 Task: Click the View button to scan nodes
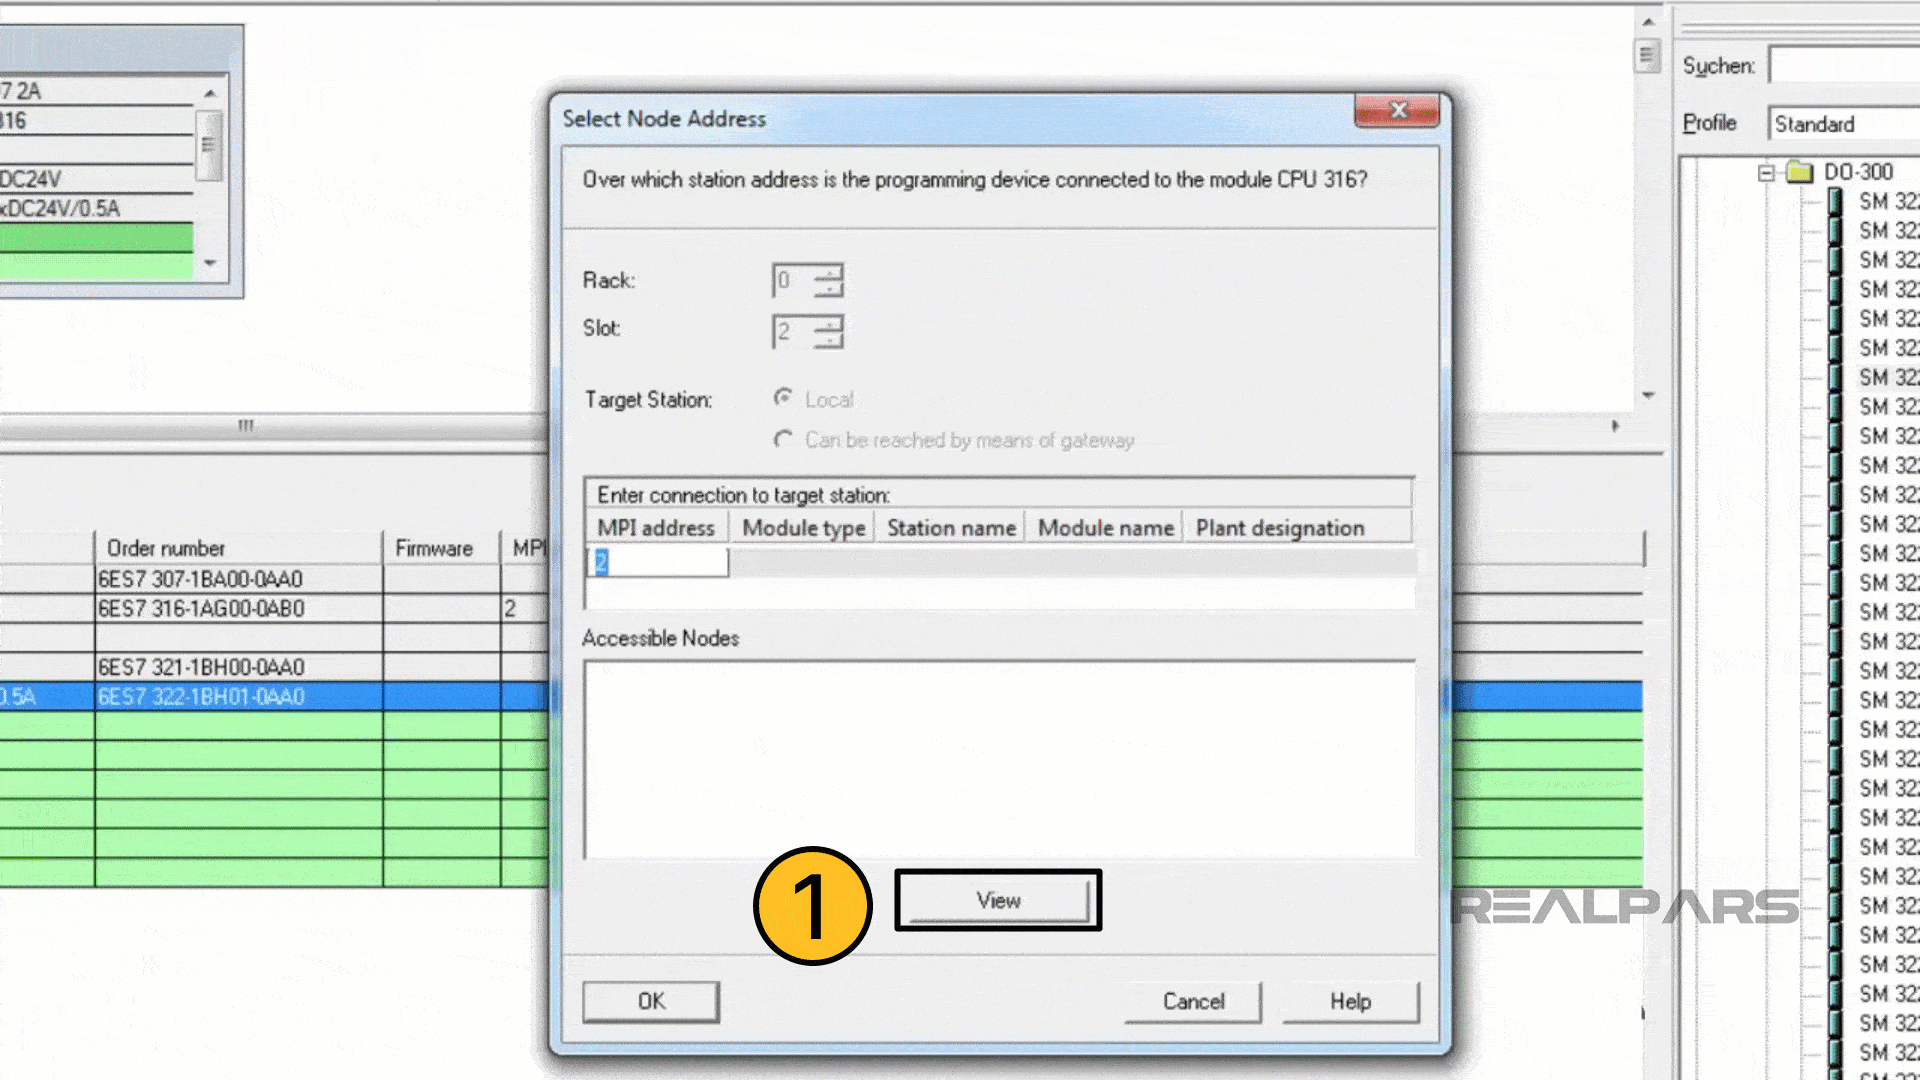997,899
